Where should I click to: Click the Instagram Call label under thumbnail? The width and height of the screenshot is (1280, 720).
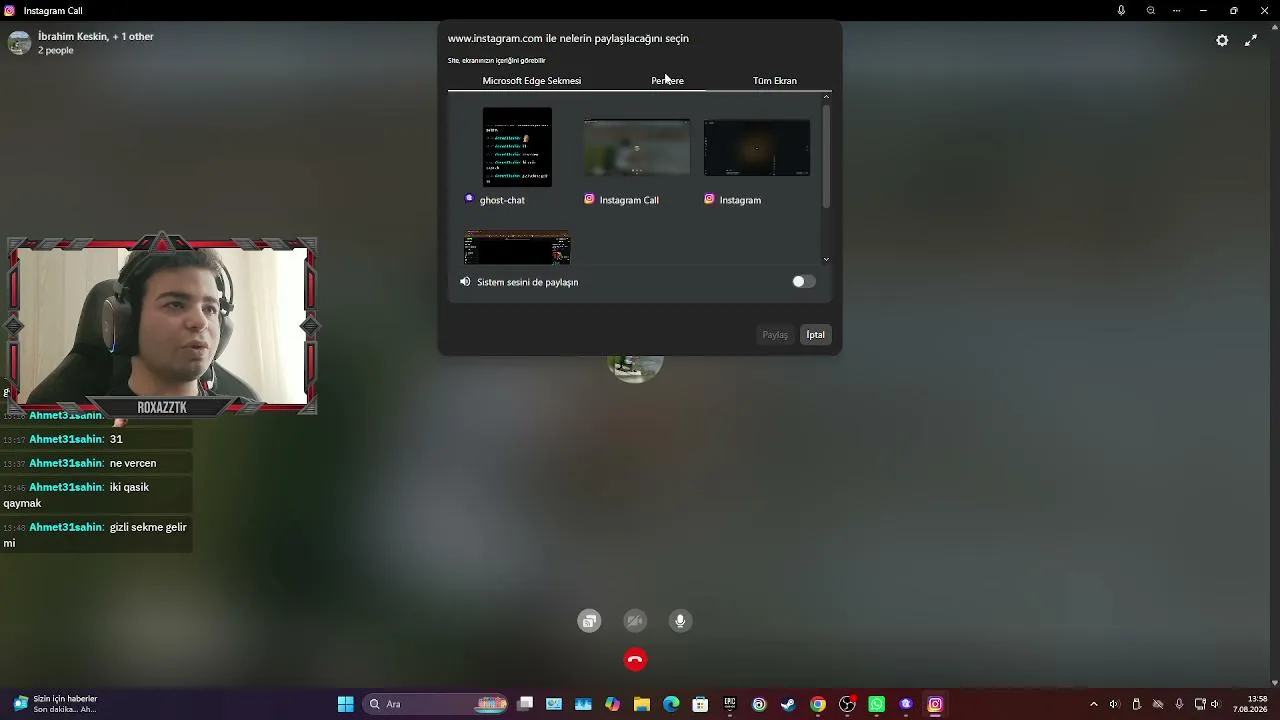point(629,200)
